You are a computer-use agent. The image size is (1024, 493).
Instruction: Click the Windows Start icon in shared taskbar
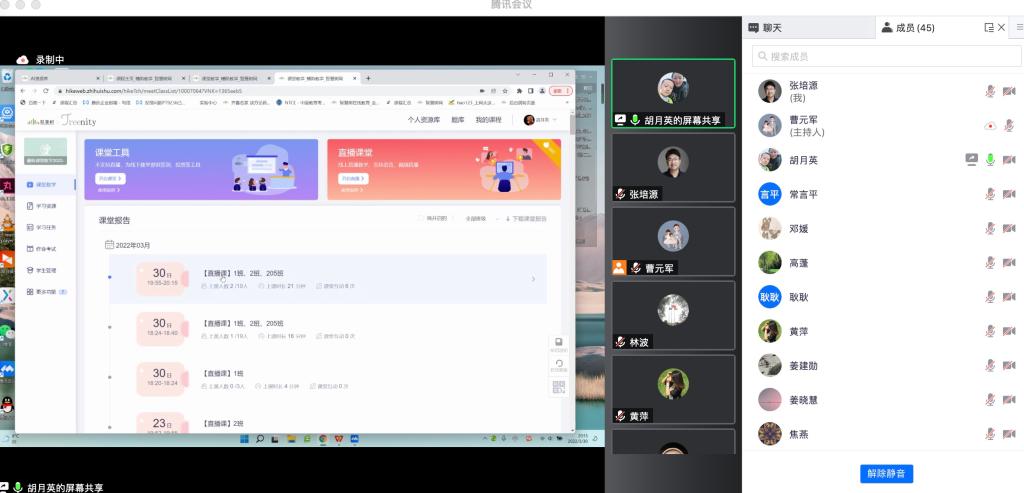point(243,438)
